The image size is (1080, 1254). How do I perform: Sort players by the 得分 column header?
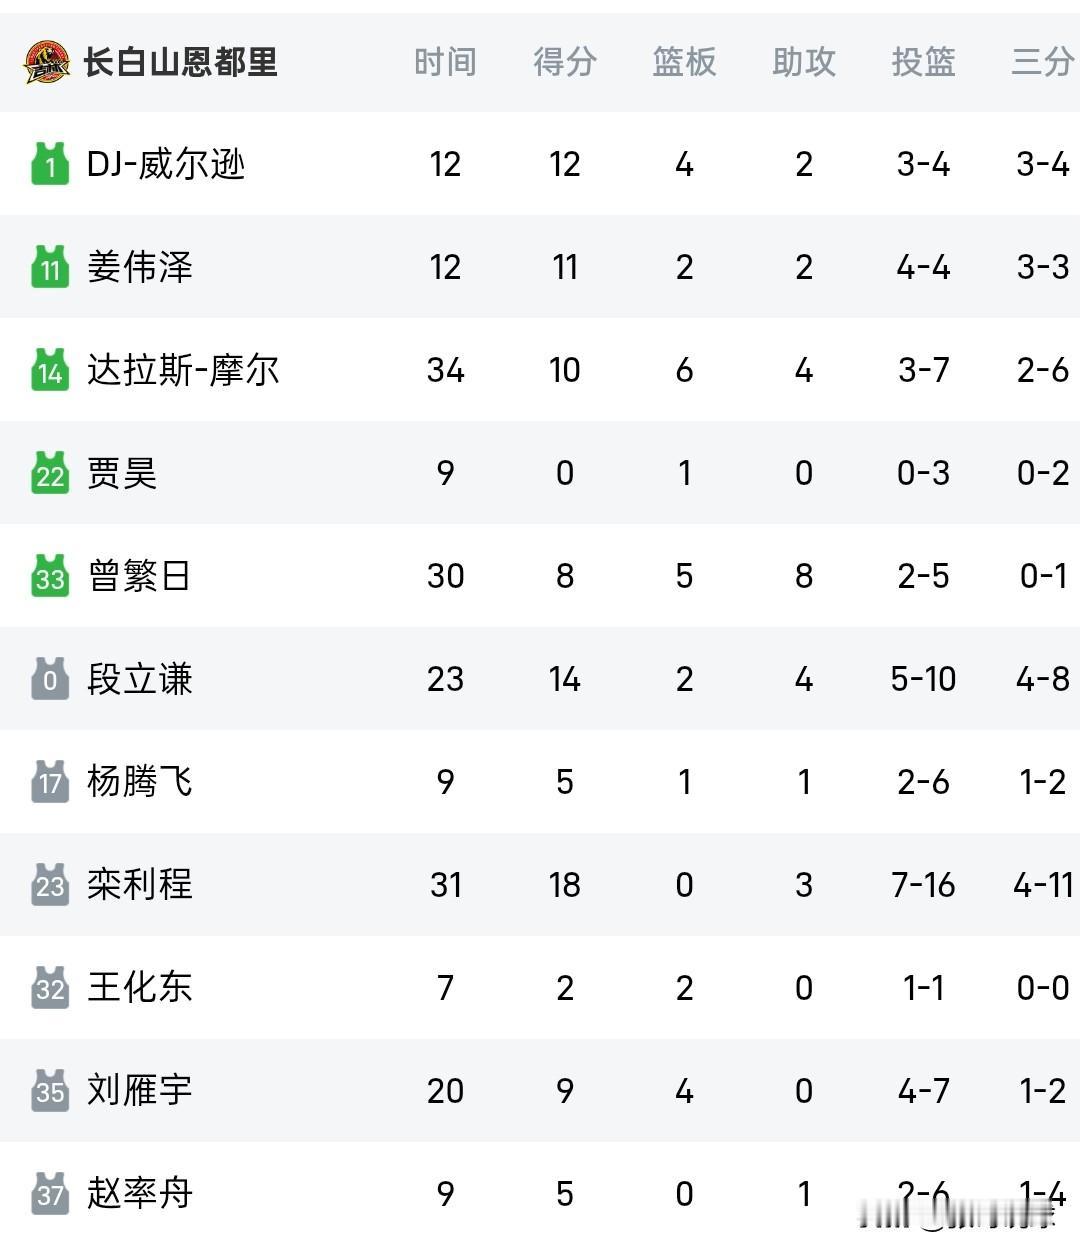coord(565,62)
